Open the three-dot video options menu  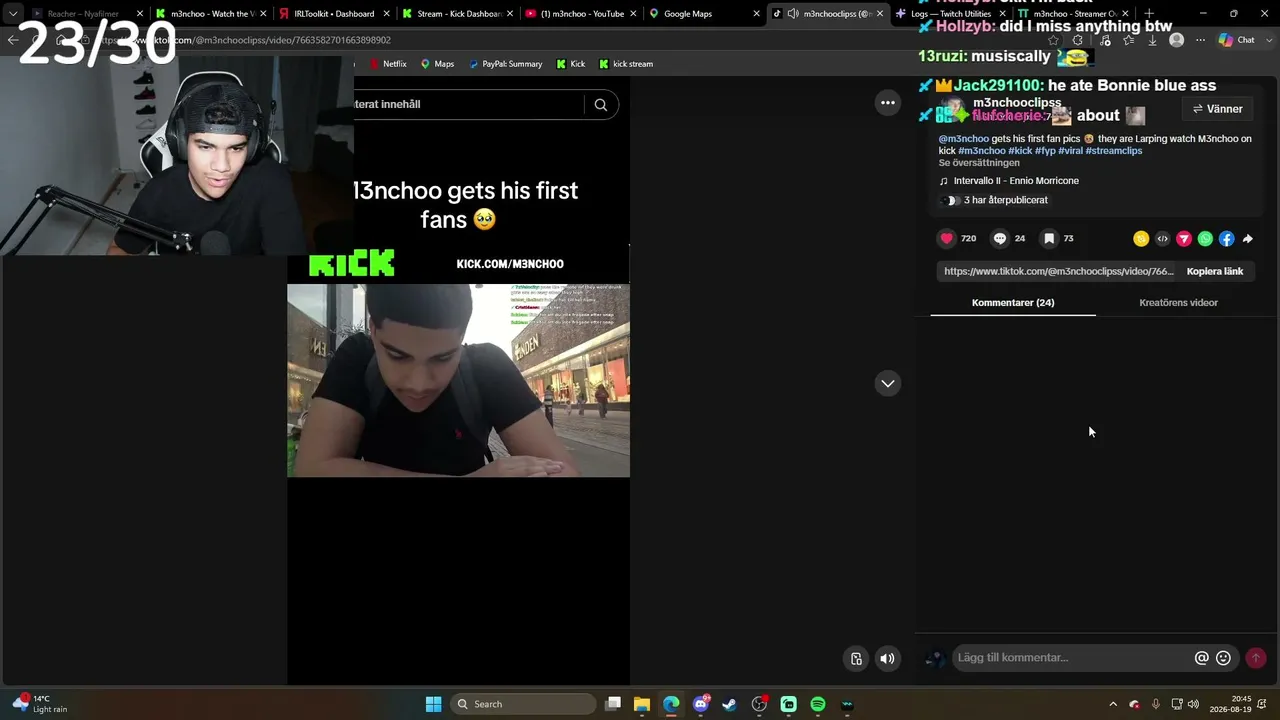point(887,102)
